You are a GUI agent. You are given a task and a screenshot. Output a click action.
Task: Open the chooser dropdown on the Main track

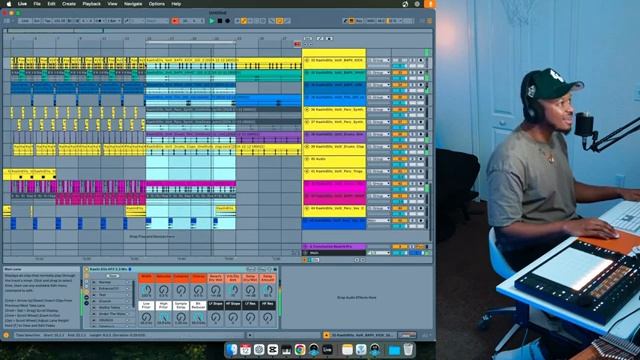(x=379, y=253)
